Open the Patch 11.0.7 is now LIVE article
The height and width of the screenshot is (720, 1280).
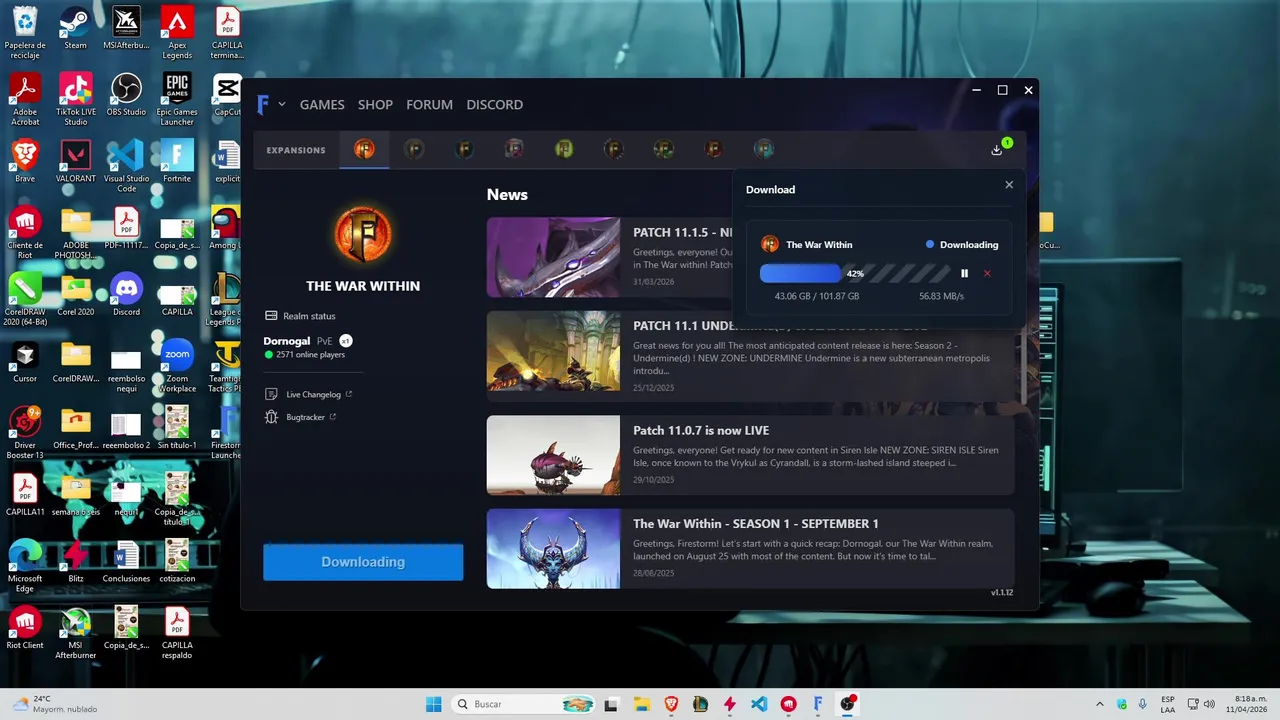[x=750, y=455]
